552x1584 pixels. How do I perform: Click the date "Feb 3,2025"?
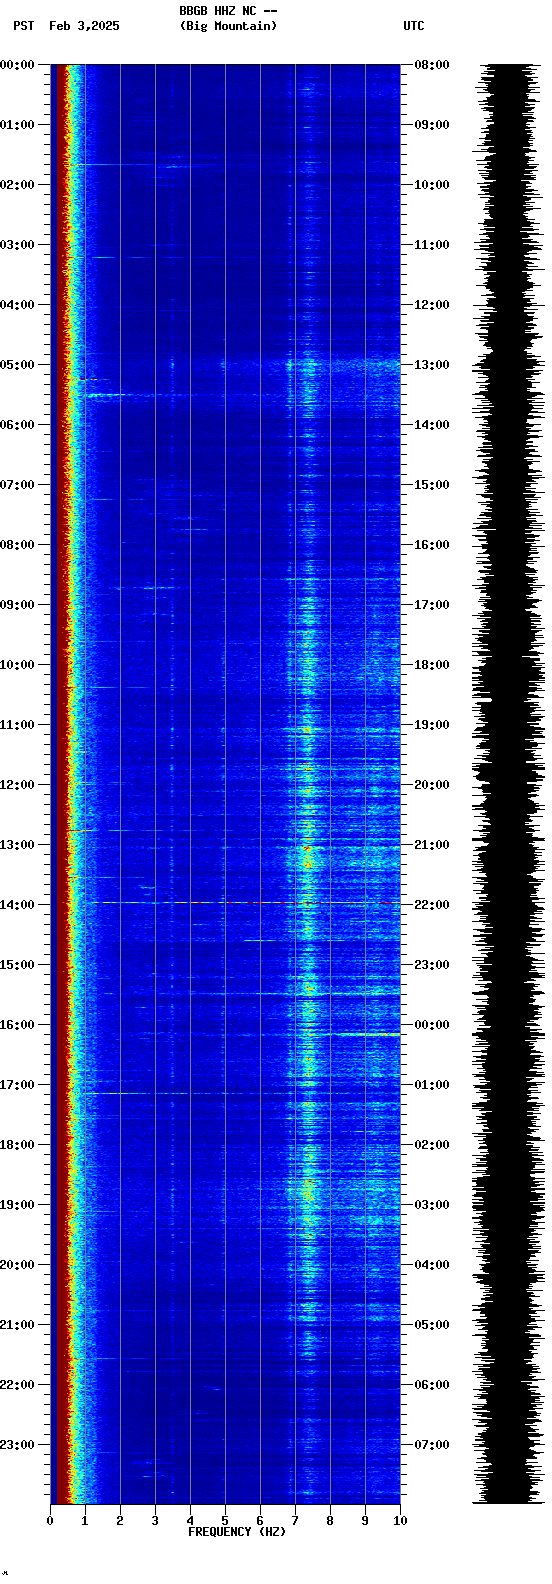[84, 26]
